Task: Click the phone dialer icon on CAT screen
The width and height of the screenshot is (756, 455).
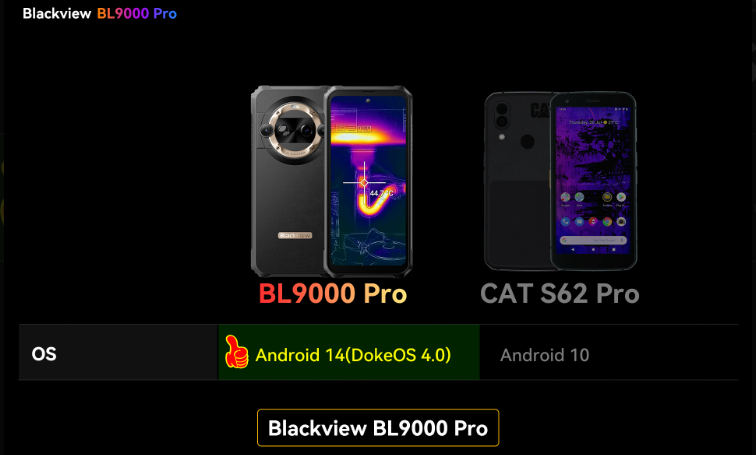Action: (x=565, y=221)
